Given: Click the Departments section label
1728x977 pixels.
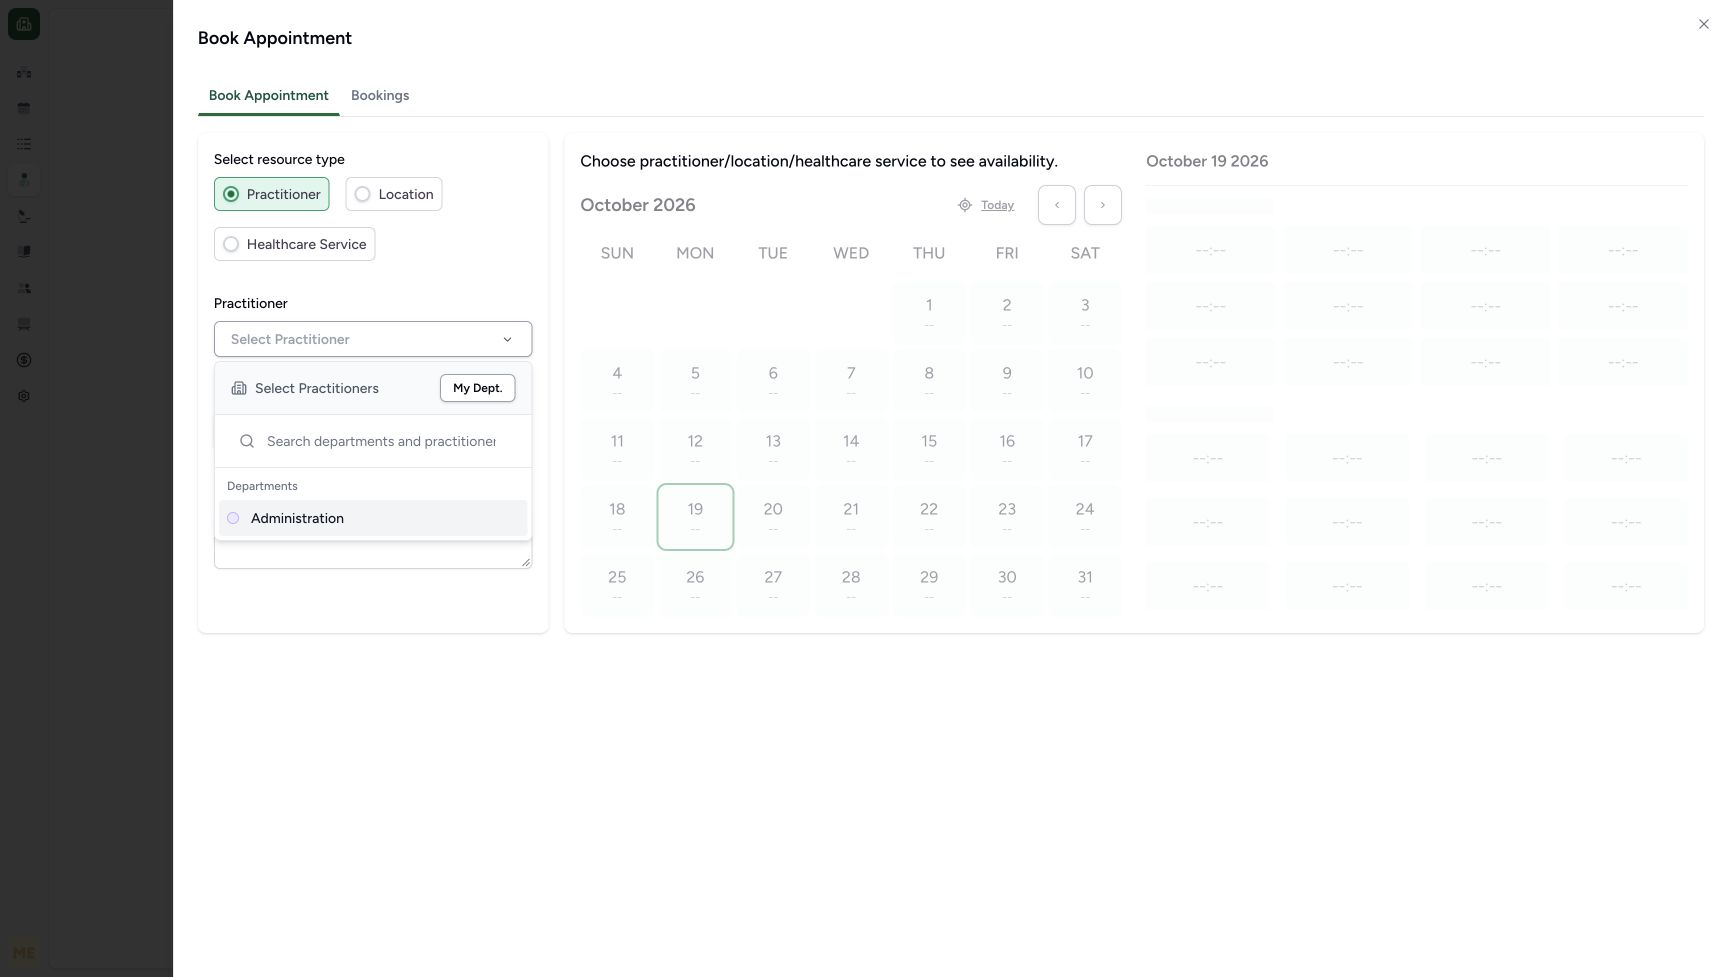Looking at the screenshot, I should pyautogui.click(x=262, y=486).
